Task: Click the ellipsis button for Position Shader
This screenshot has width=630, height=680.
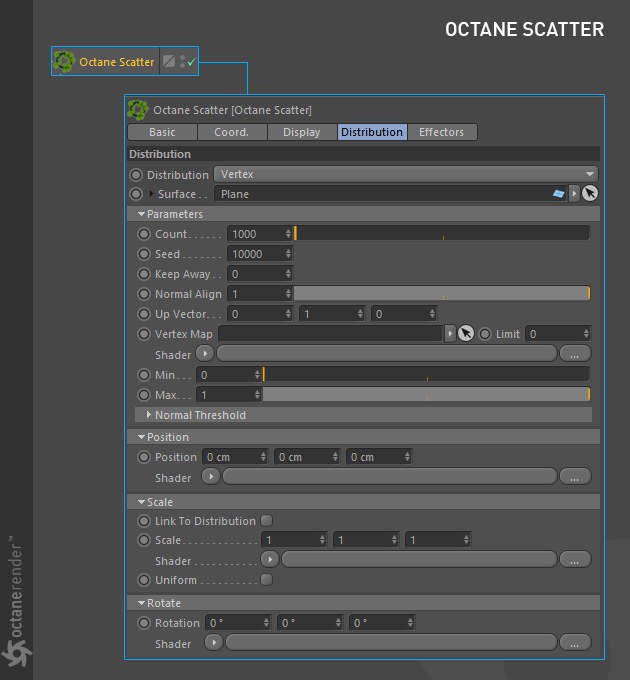Action: [575, 477]
